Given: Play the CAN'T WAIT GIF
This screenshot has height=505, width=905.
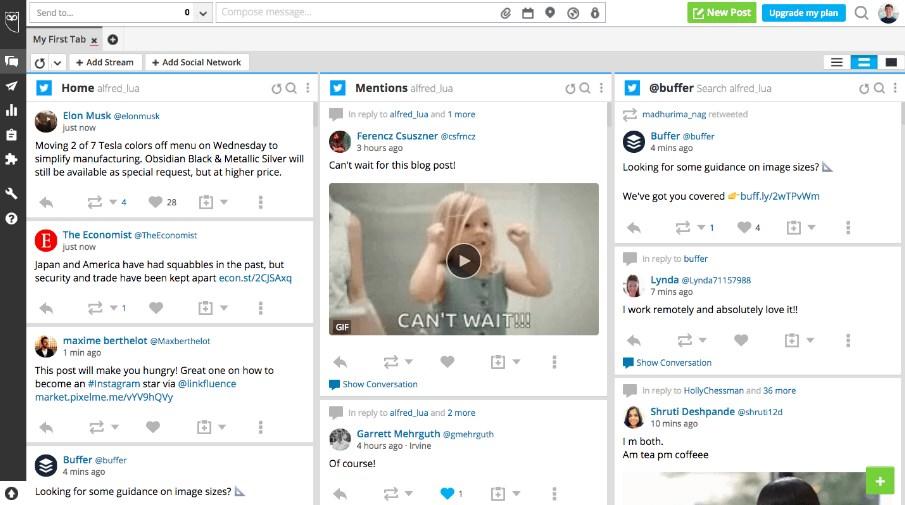Looking at the screenshot, I should 463,261.
